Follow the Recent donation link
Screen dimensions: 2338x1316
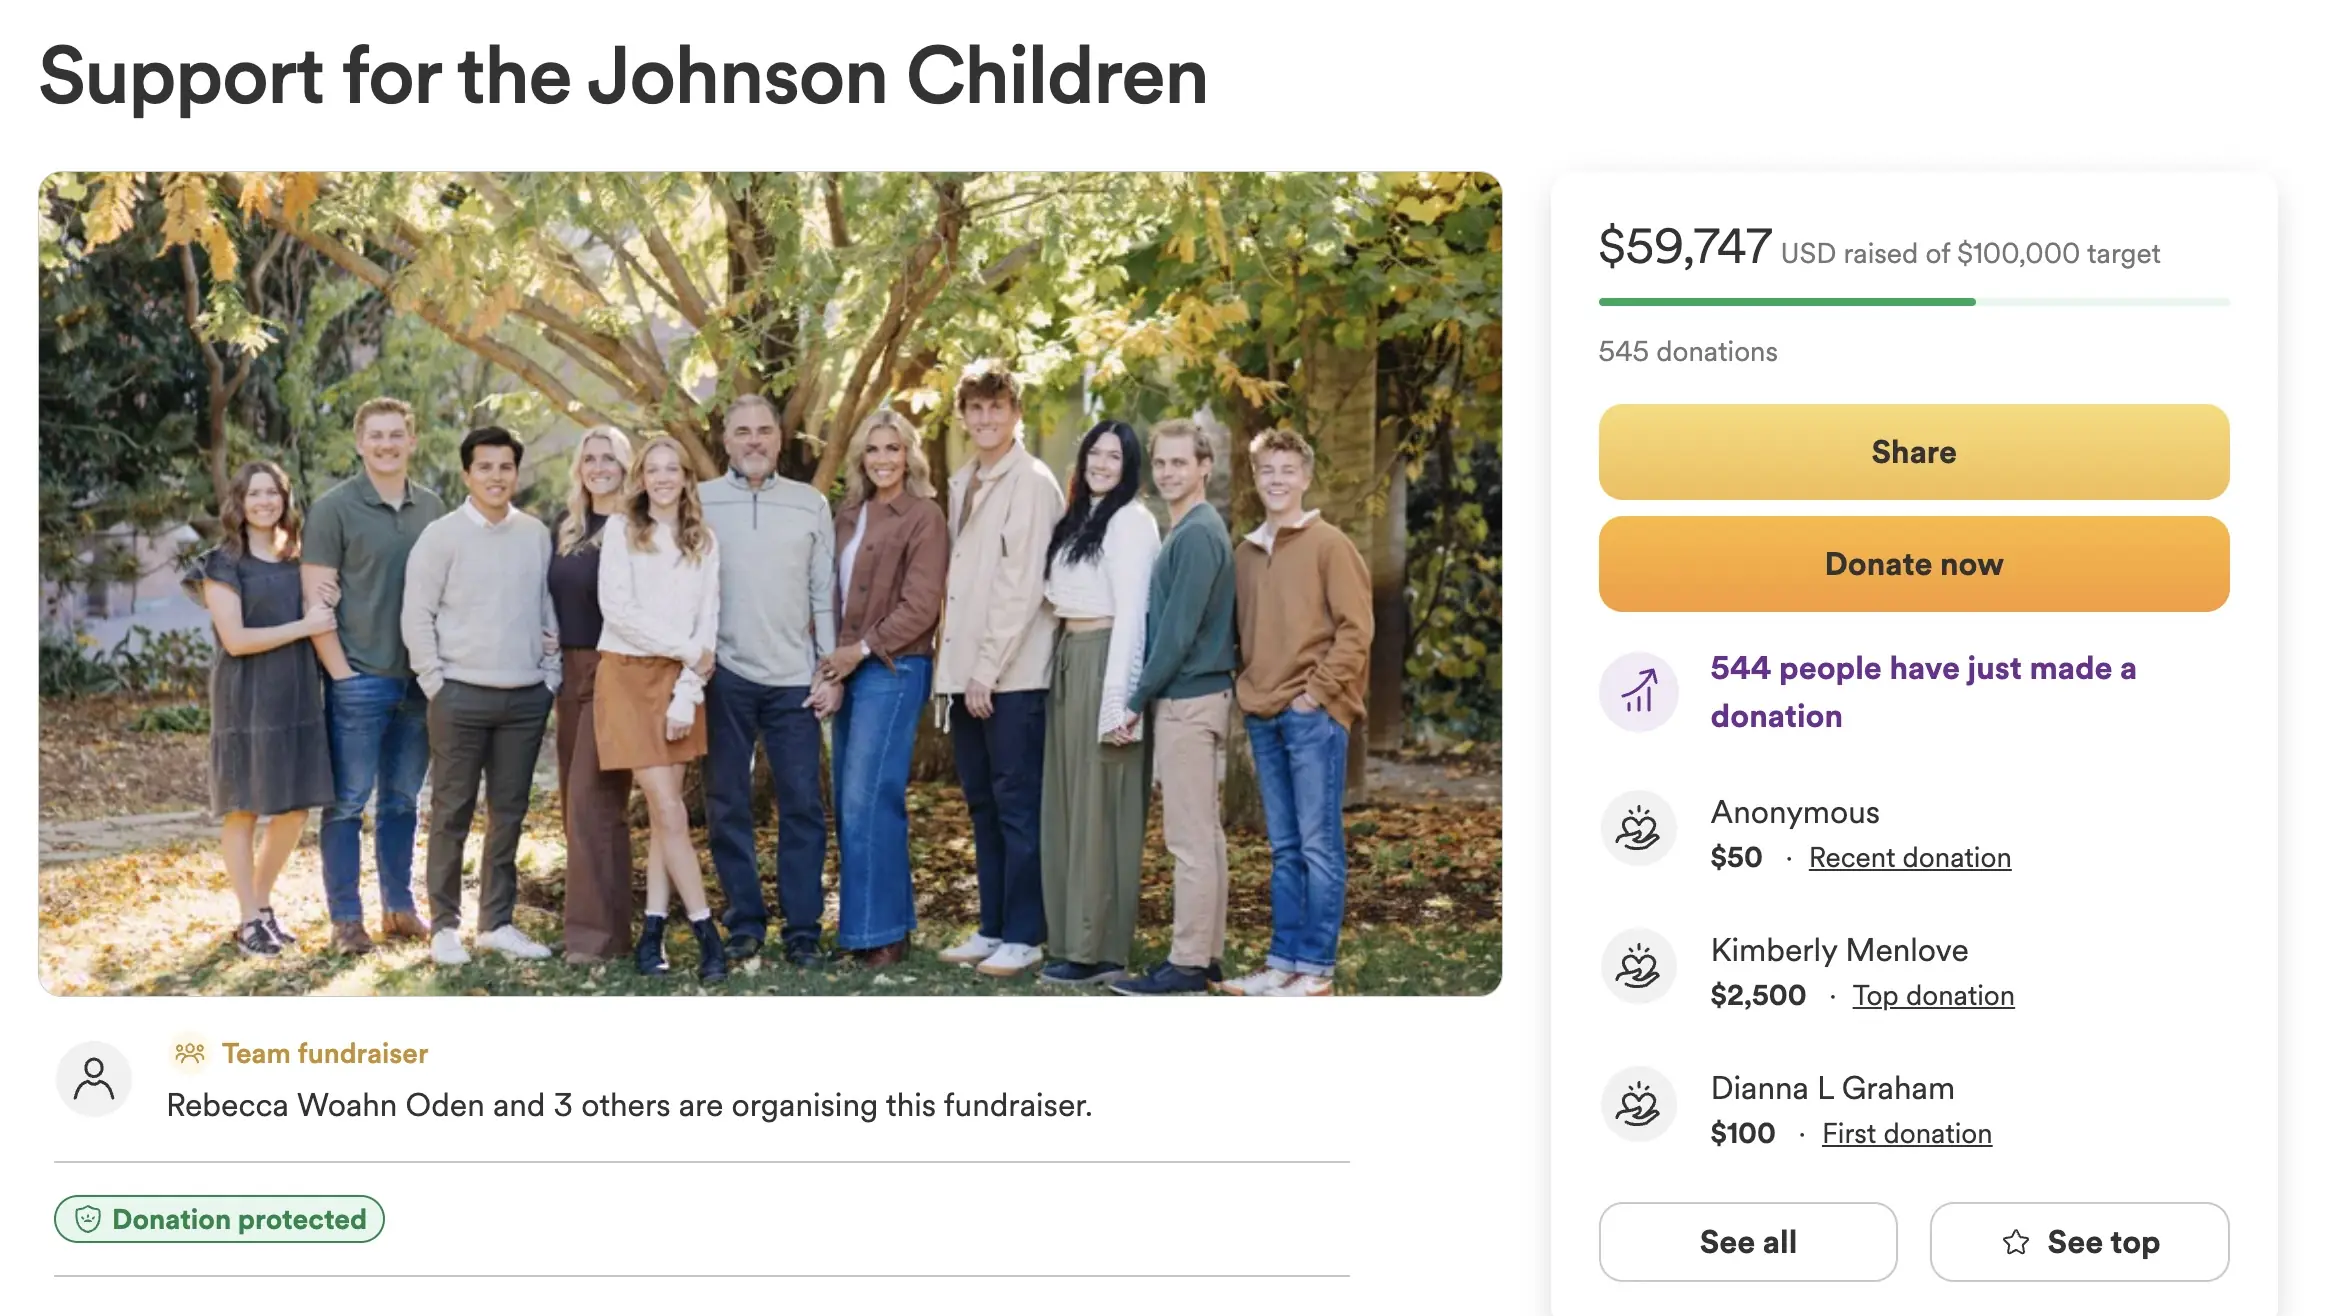point(1909,858)
